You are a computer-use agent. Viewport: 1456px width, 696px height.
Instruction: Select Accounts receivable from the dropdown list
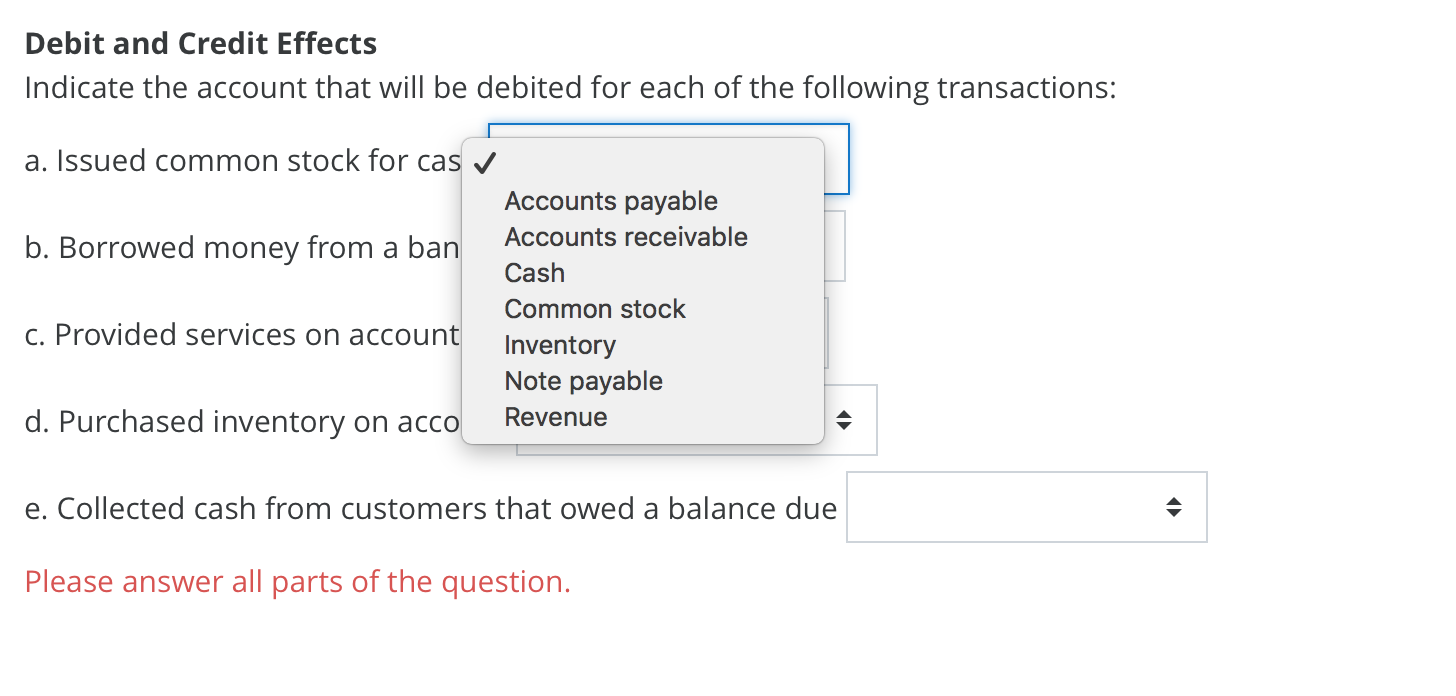coord(626,237)
